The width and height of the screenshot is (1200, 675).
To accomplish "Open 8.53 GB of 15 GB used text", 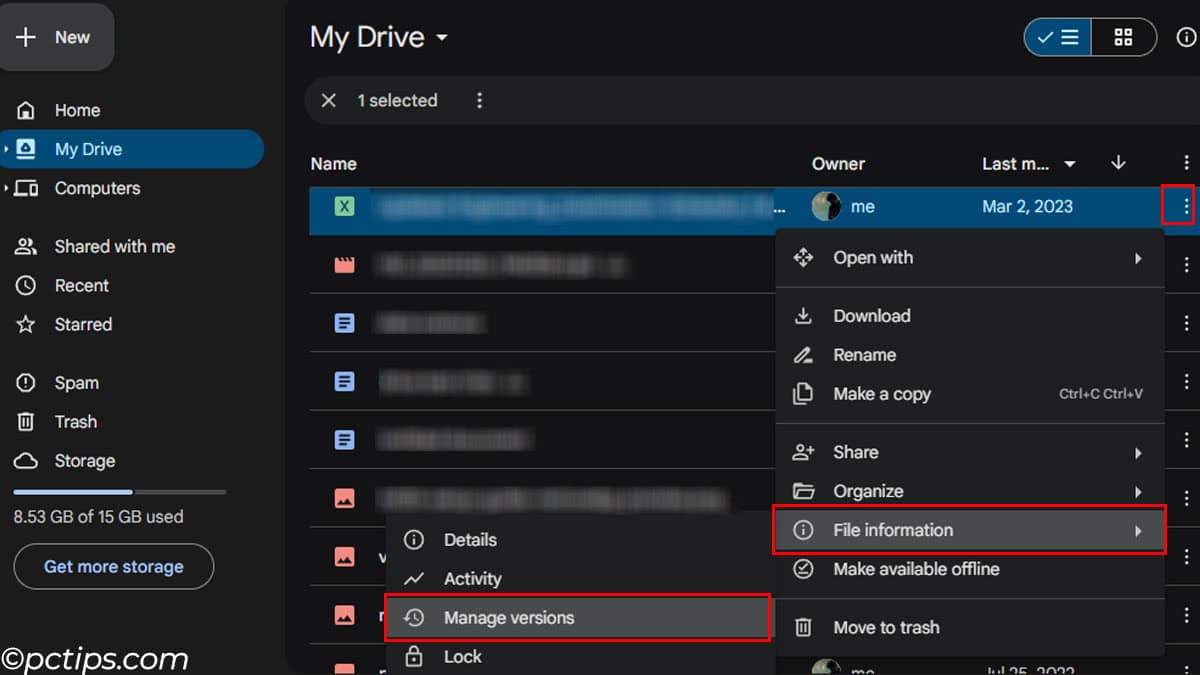I will coord(98,517).
